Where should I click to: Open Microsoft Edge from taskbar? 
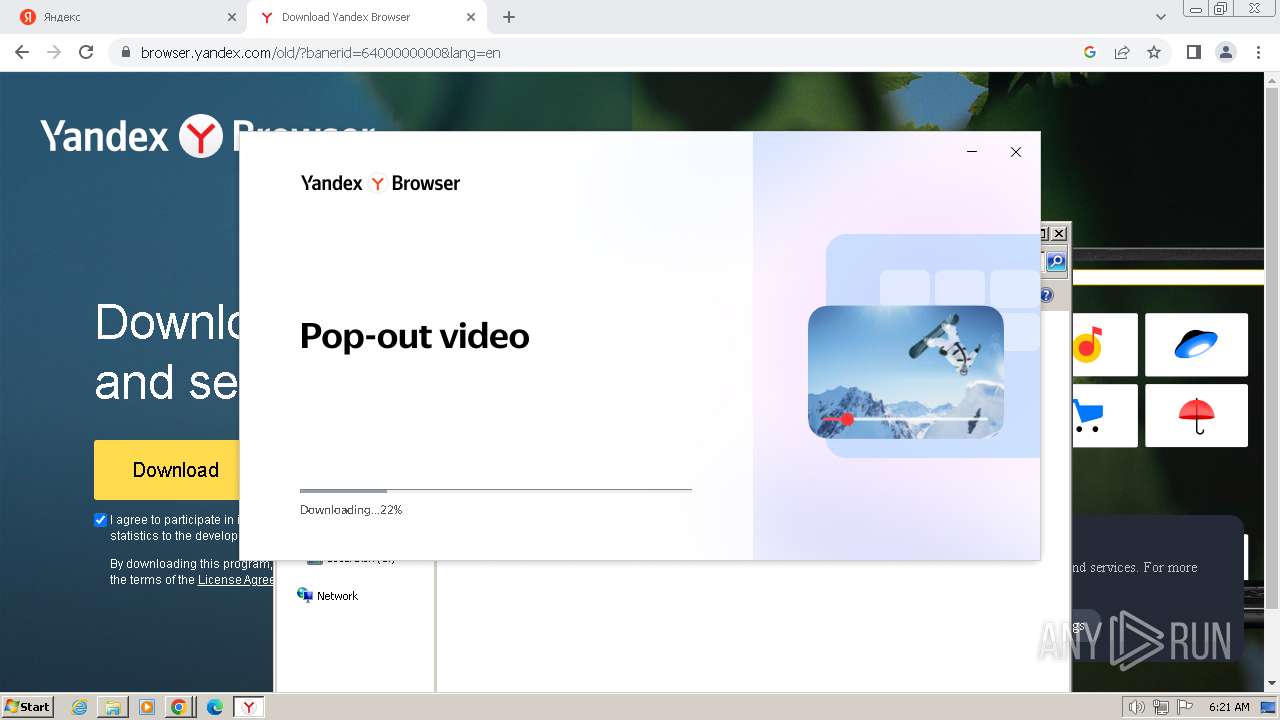tap(214, 707)
